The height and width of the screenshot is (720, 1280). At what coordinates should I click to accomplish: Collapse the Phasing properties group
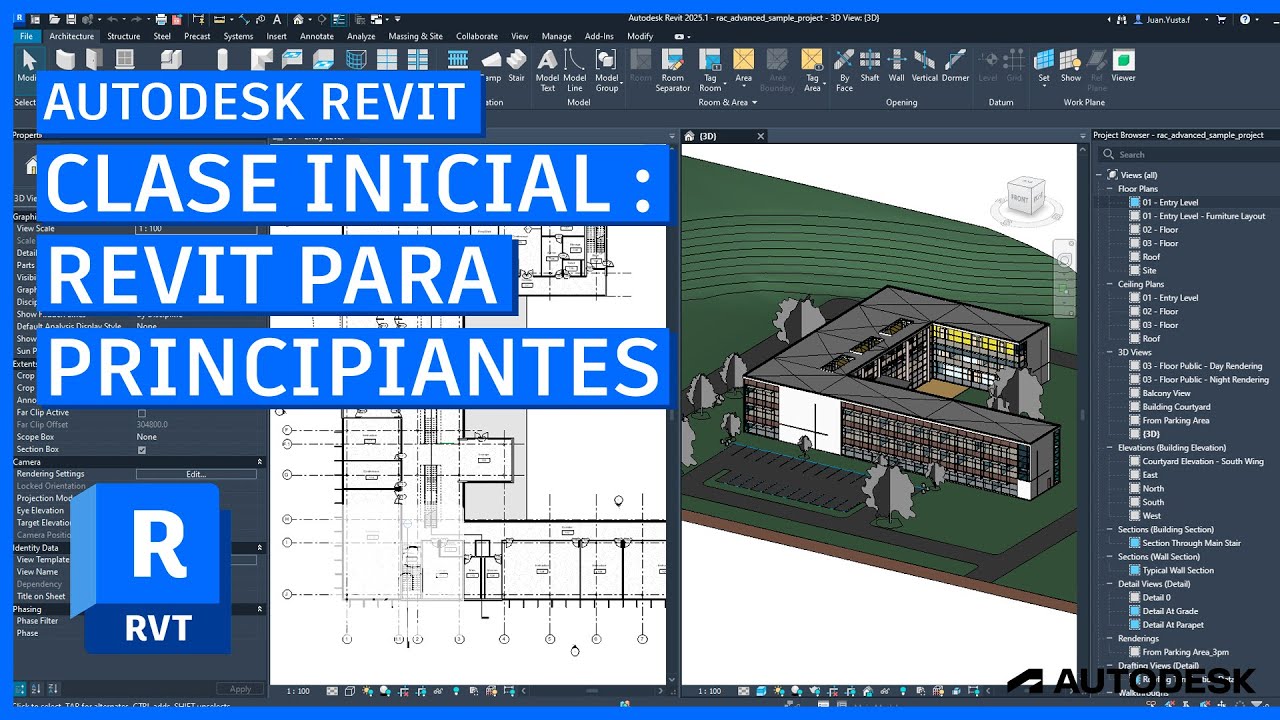(260, 609)
